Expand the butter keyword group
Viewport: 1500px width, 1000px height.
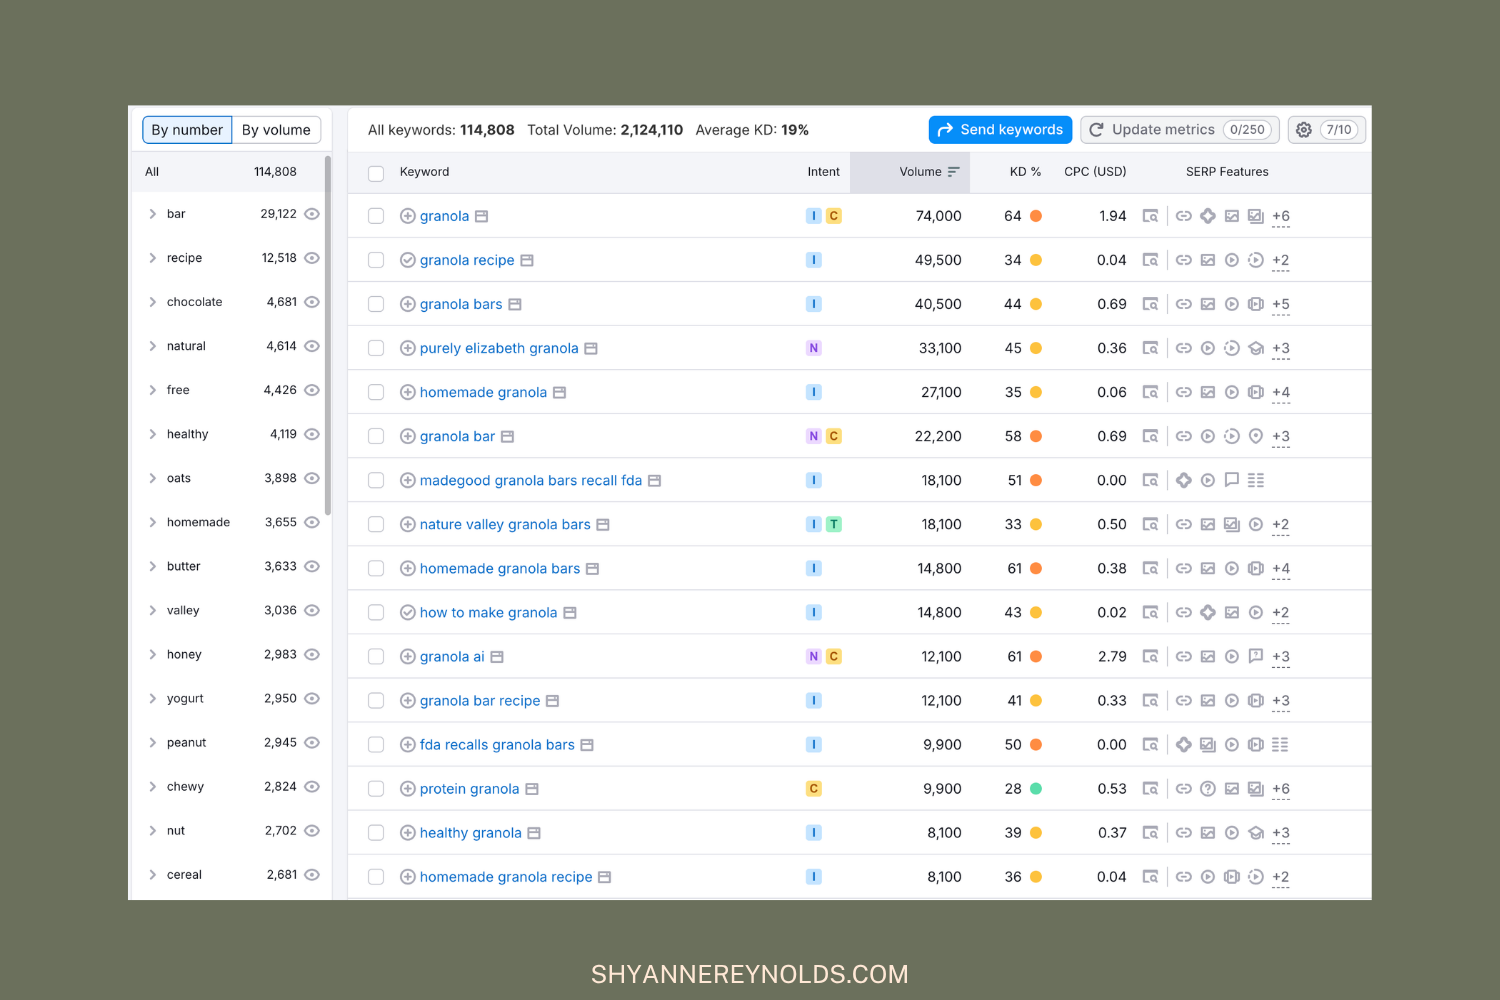153,566
